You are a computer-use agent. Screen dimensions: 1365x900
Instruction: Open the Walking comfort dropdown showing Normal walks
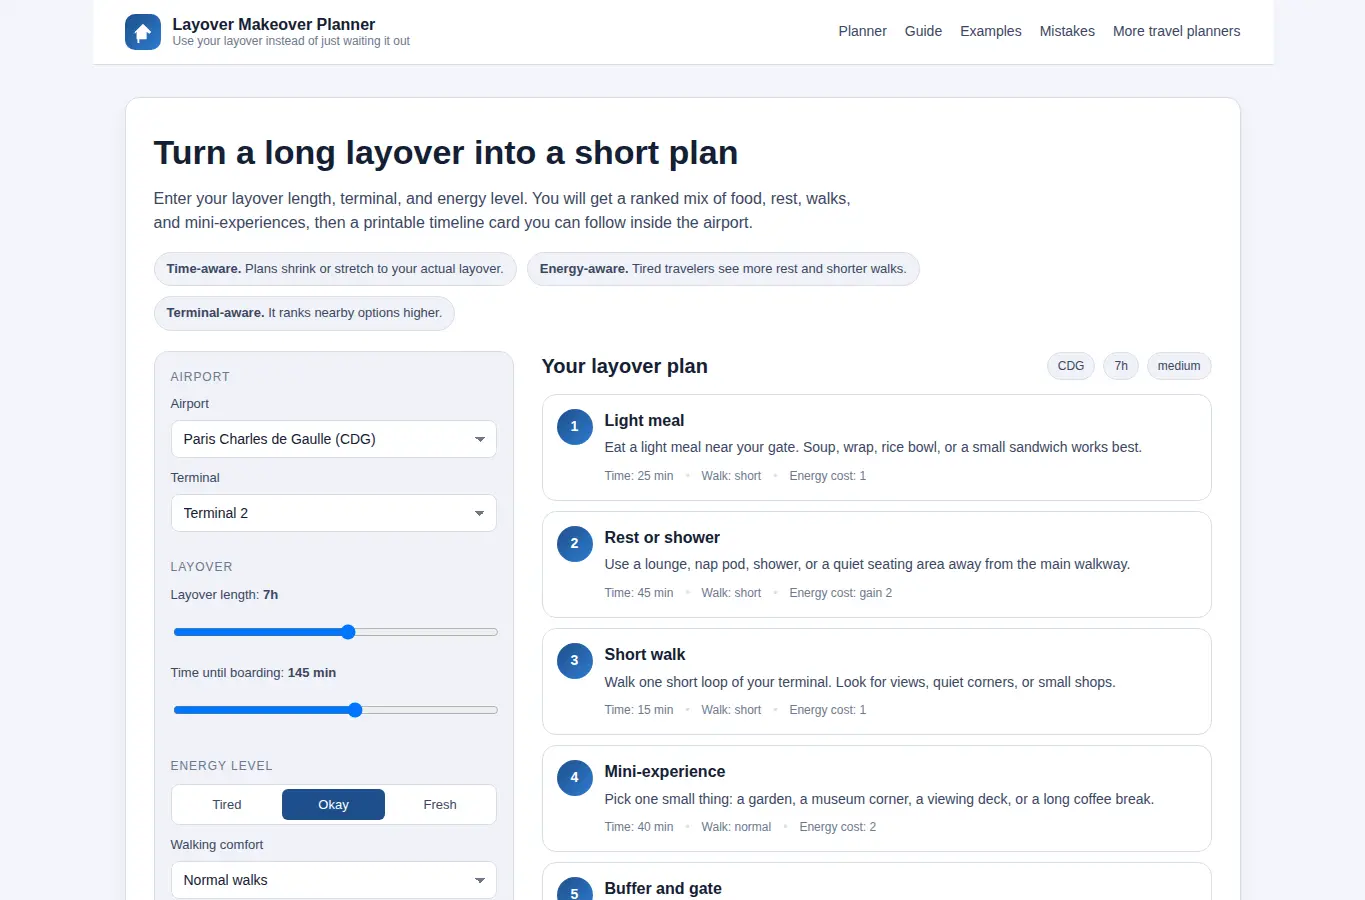click(334, 880)
